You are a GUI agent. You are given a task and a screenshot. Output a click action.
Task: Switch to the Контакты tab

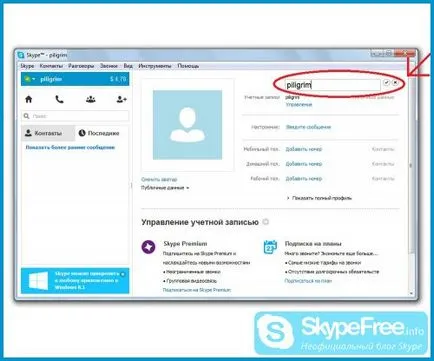[48, 133]
